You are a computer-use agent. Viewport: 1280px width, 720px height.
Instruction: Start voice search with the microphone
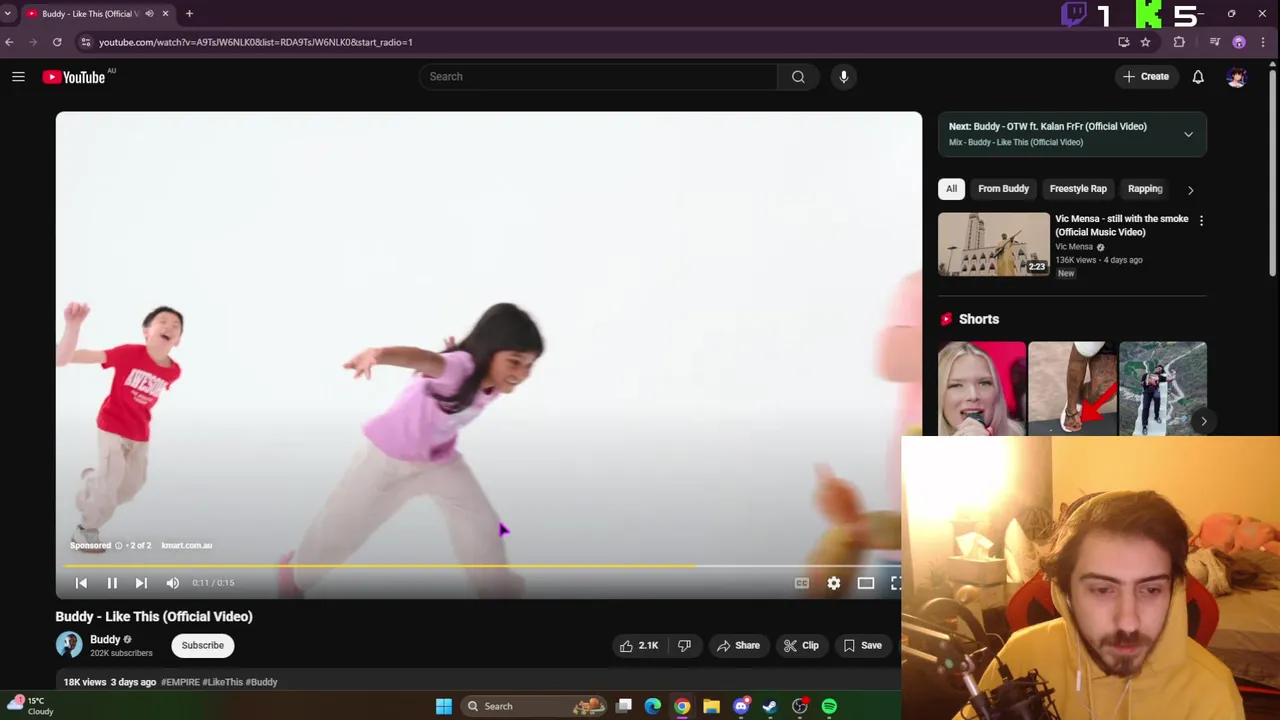[x=844, y=77]
